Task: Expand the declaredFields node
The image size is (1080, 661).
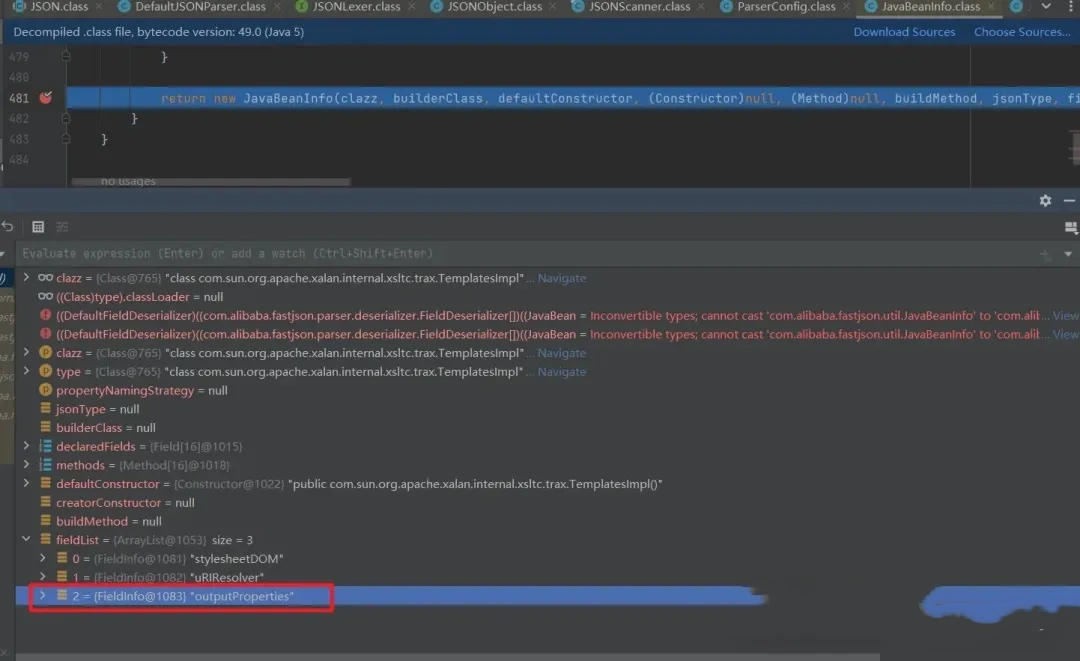Action: click(26, 446)
